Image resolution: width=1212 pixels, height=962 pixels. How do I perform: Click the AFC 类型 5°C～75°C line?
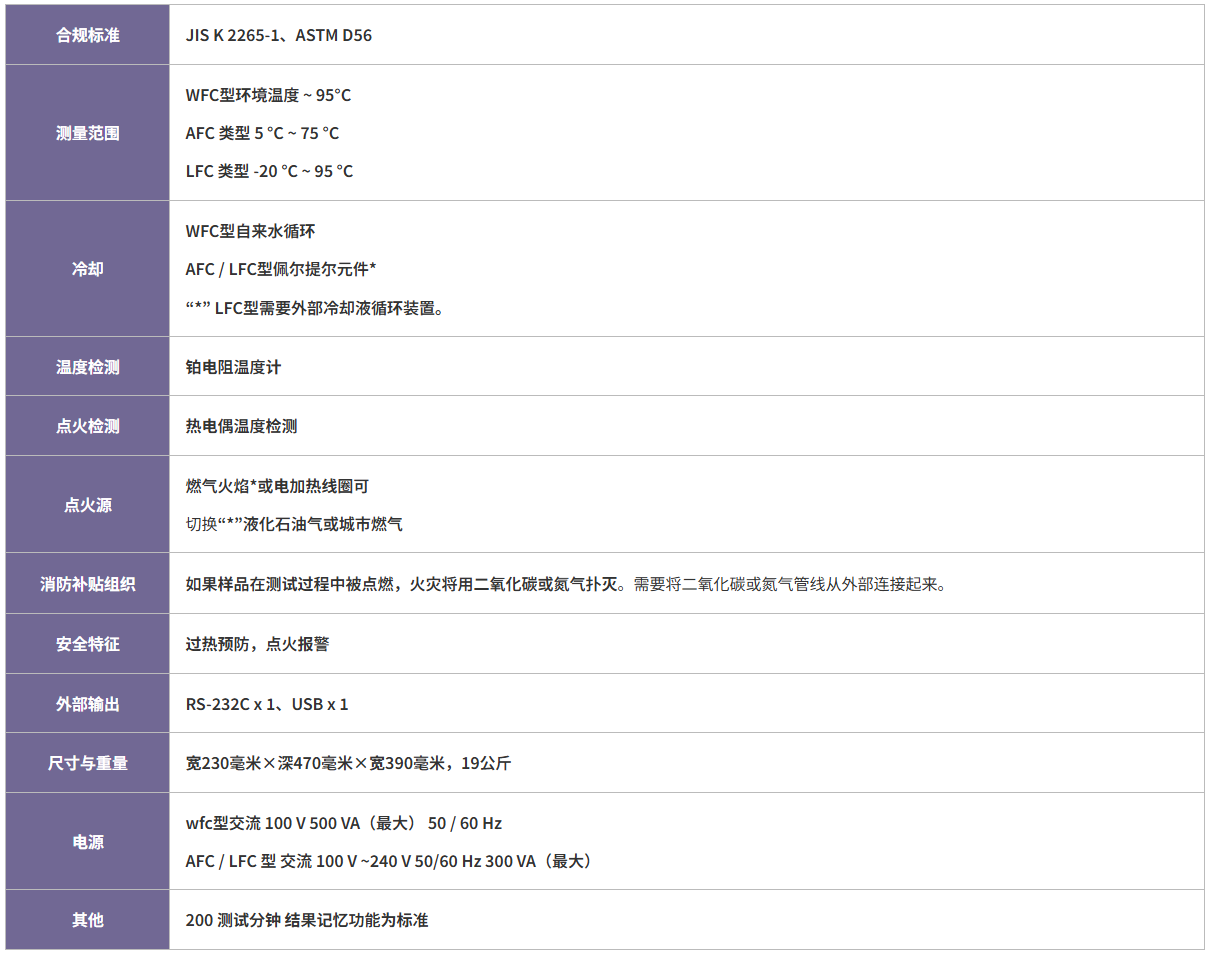pos(264,133)
